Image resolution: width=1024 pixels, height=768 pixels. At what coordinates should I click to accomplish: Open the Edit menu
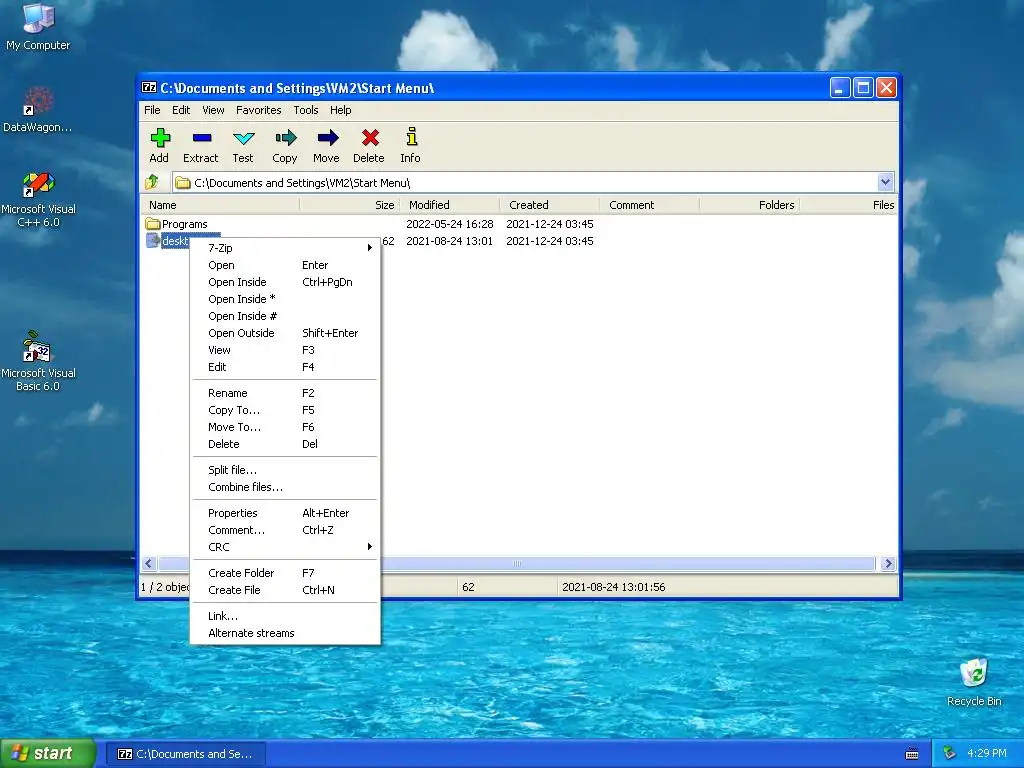(x=181, y=110)
